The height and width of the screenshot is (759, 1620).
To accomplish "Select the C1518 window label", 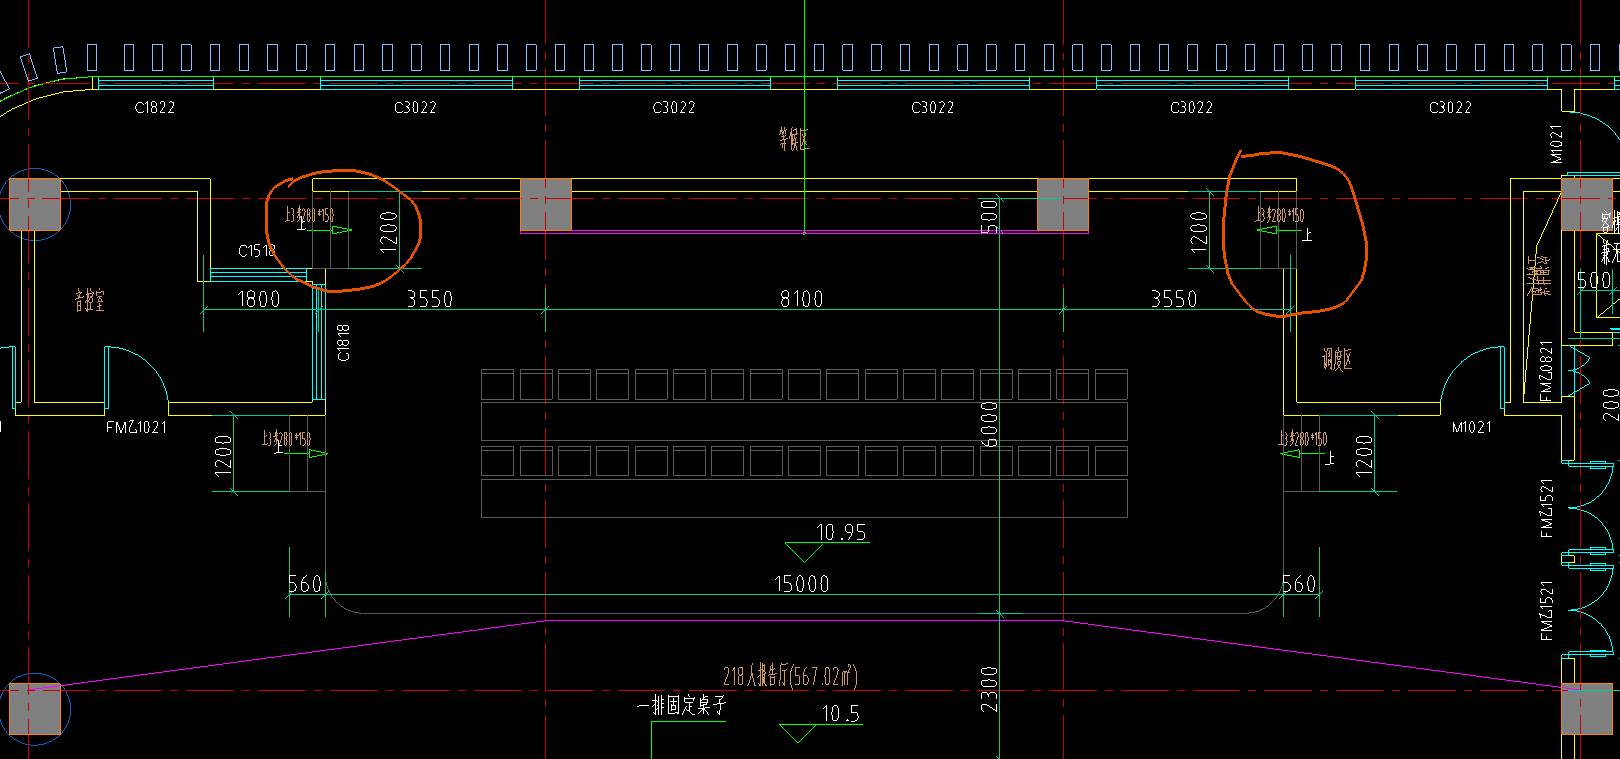I will [x=257, y=250].
